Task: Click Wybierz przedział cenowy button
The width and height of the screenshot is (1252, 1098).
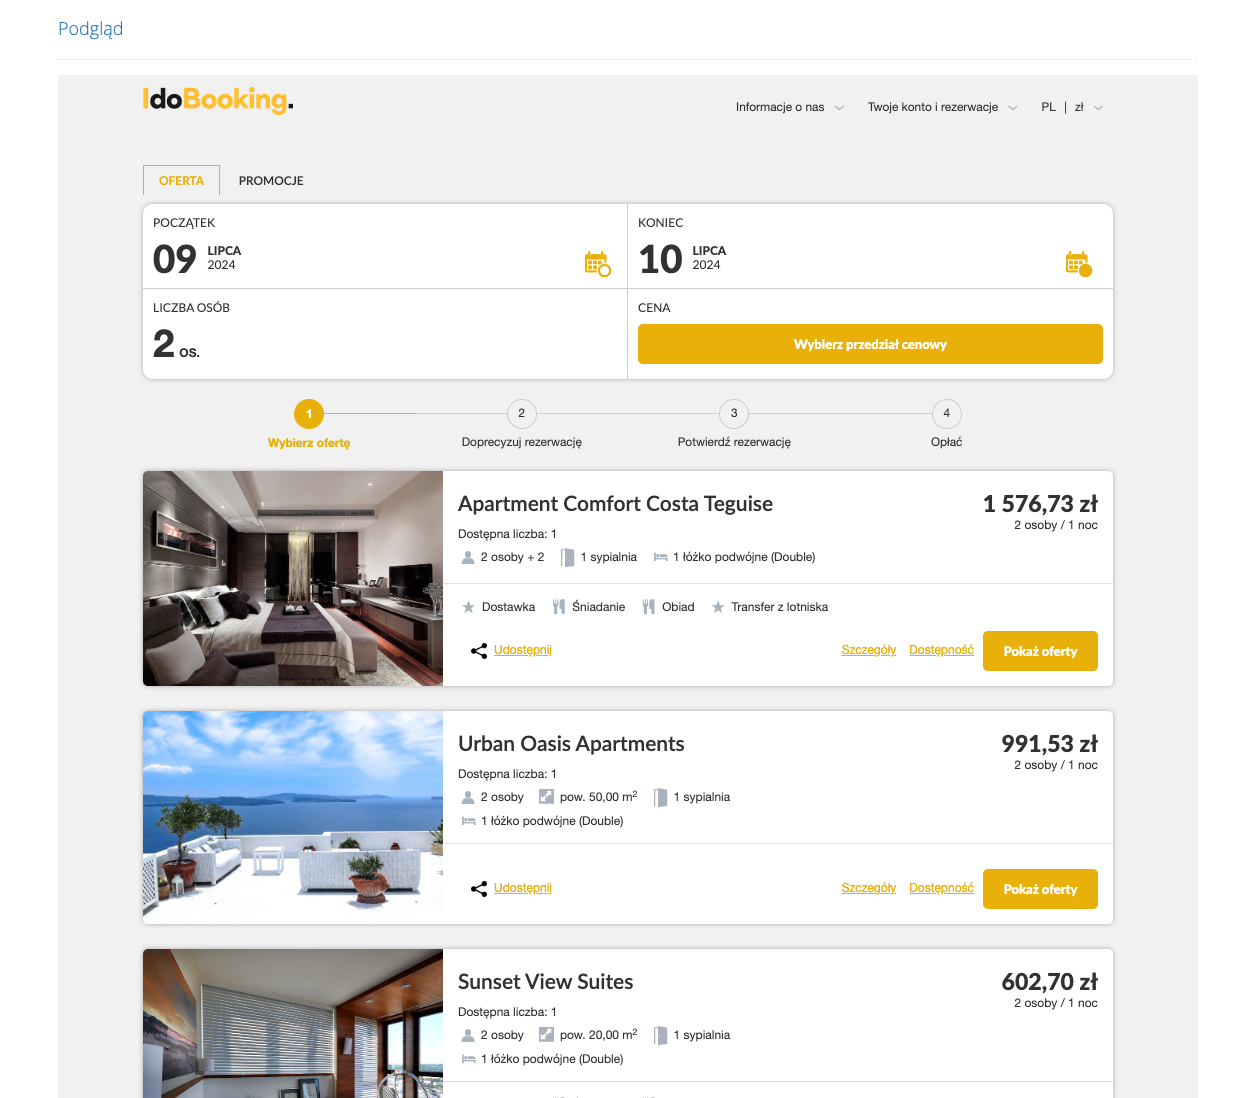Action: point(870,344)
